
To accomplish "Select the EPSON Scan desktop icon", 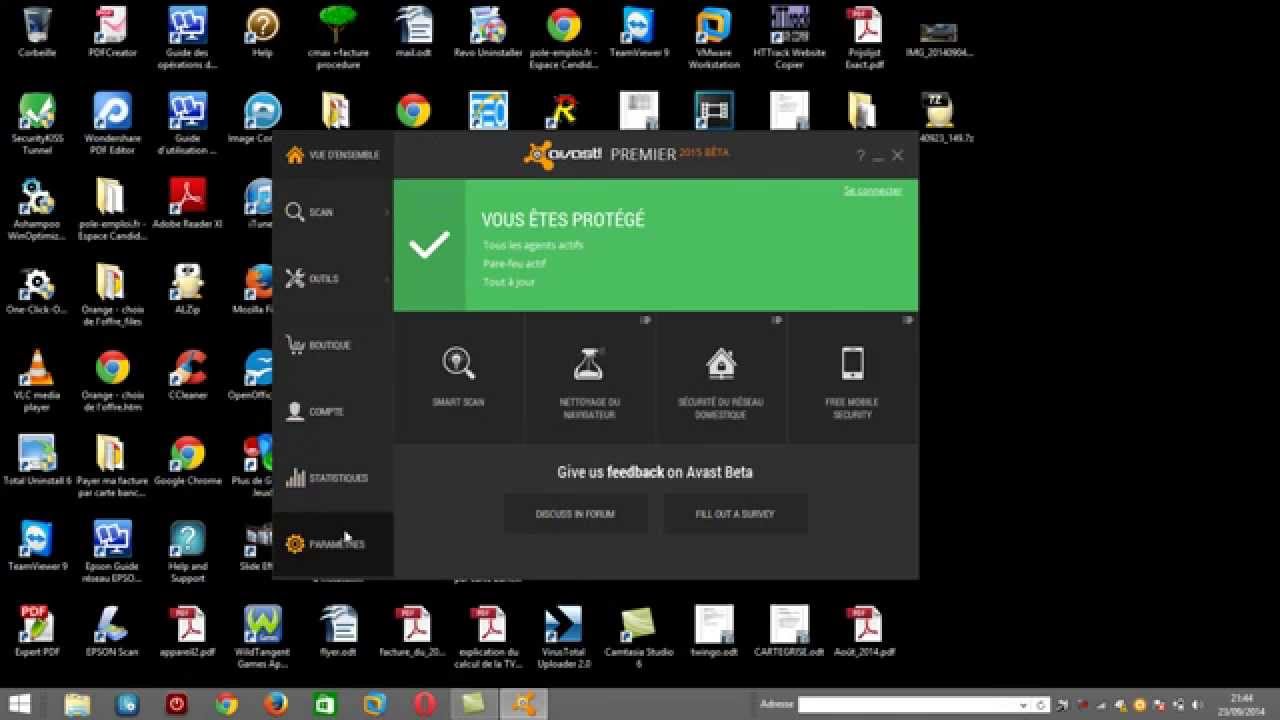I will (112, 631).
